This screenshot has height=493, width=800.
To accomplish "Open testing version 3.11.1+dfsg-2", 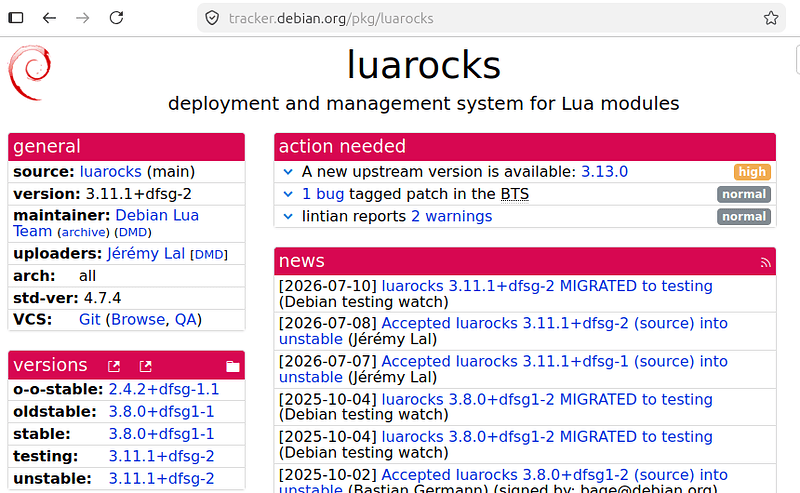I will [161, 456].
